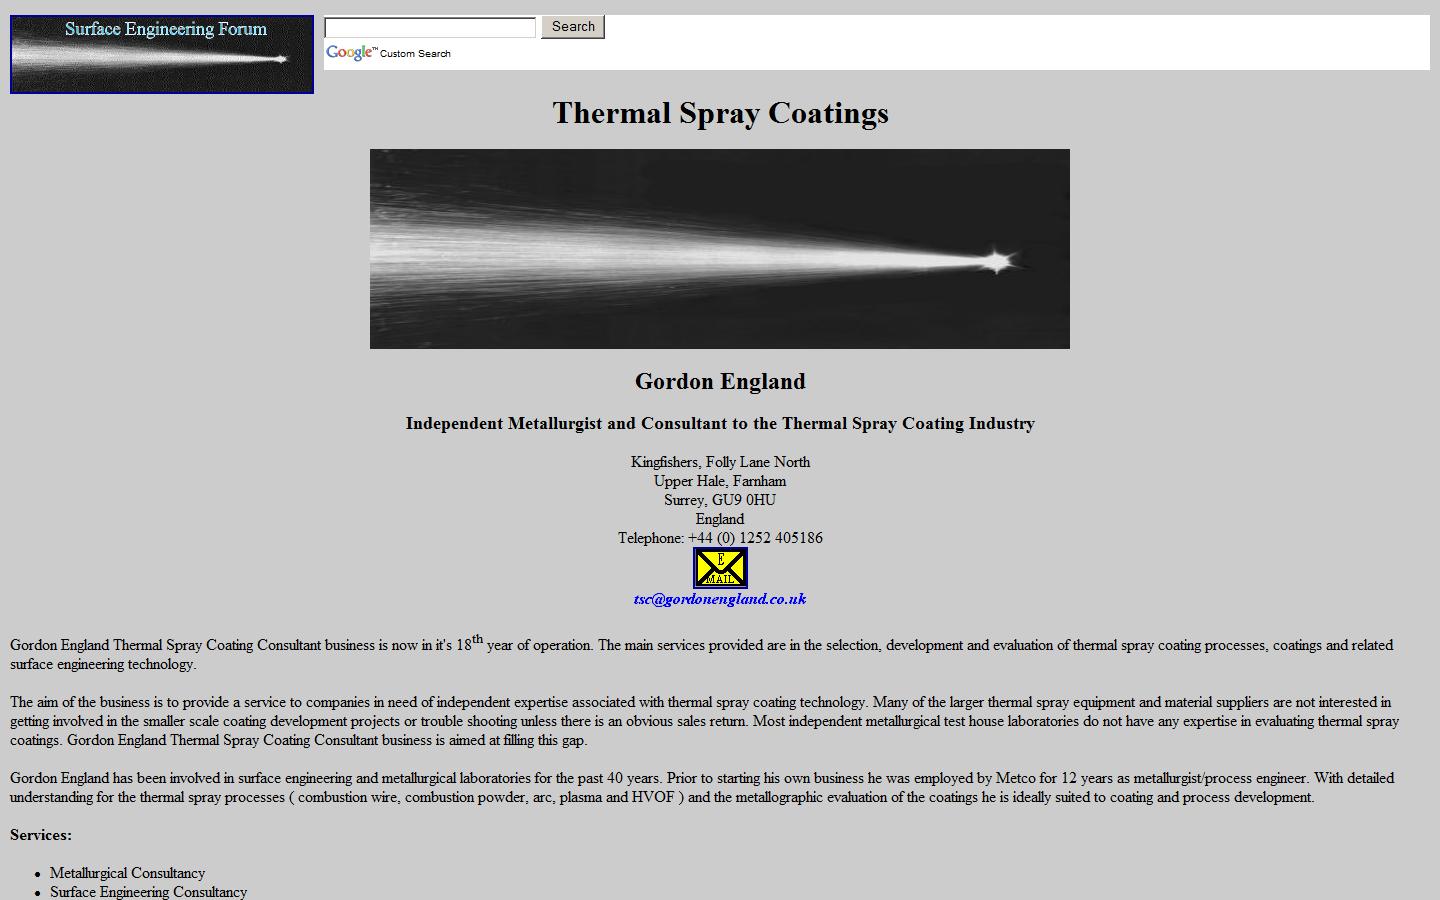
Task: Open the yellow E-mail envelope icon
Action: (720, 568)
